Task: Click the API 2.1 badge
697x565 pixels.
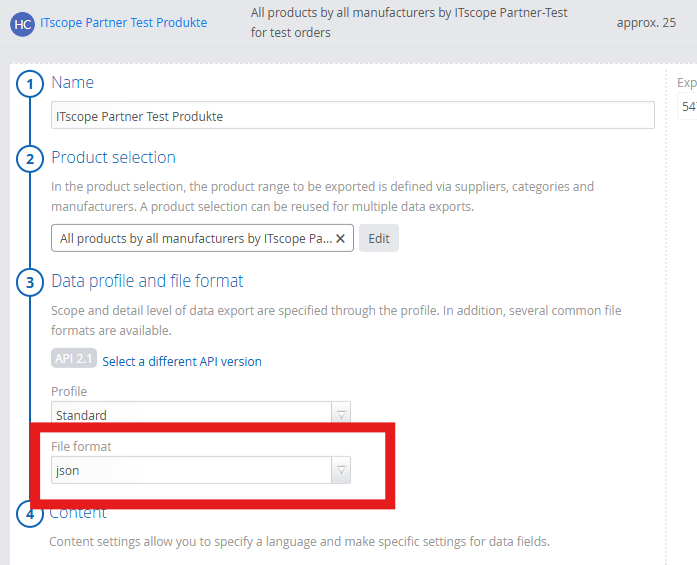Action: (74, 358)
